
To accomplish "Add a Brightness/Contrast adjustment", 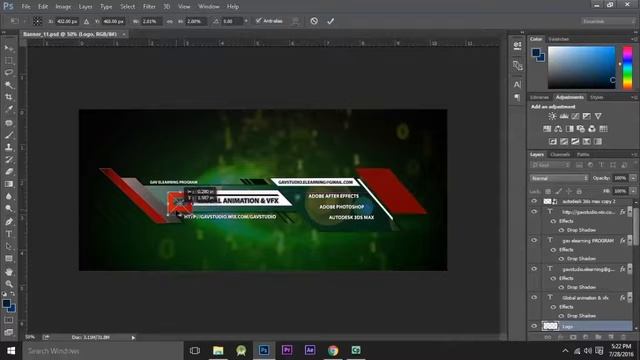I will coord(552,116).
